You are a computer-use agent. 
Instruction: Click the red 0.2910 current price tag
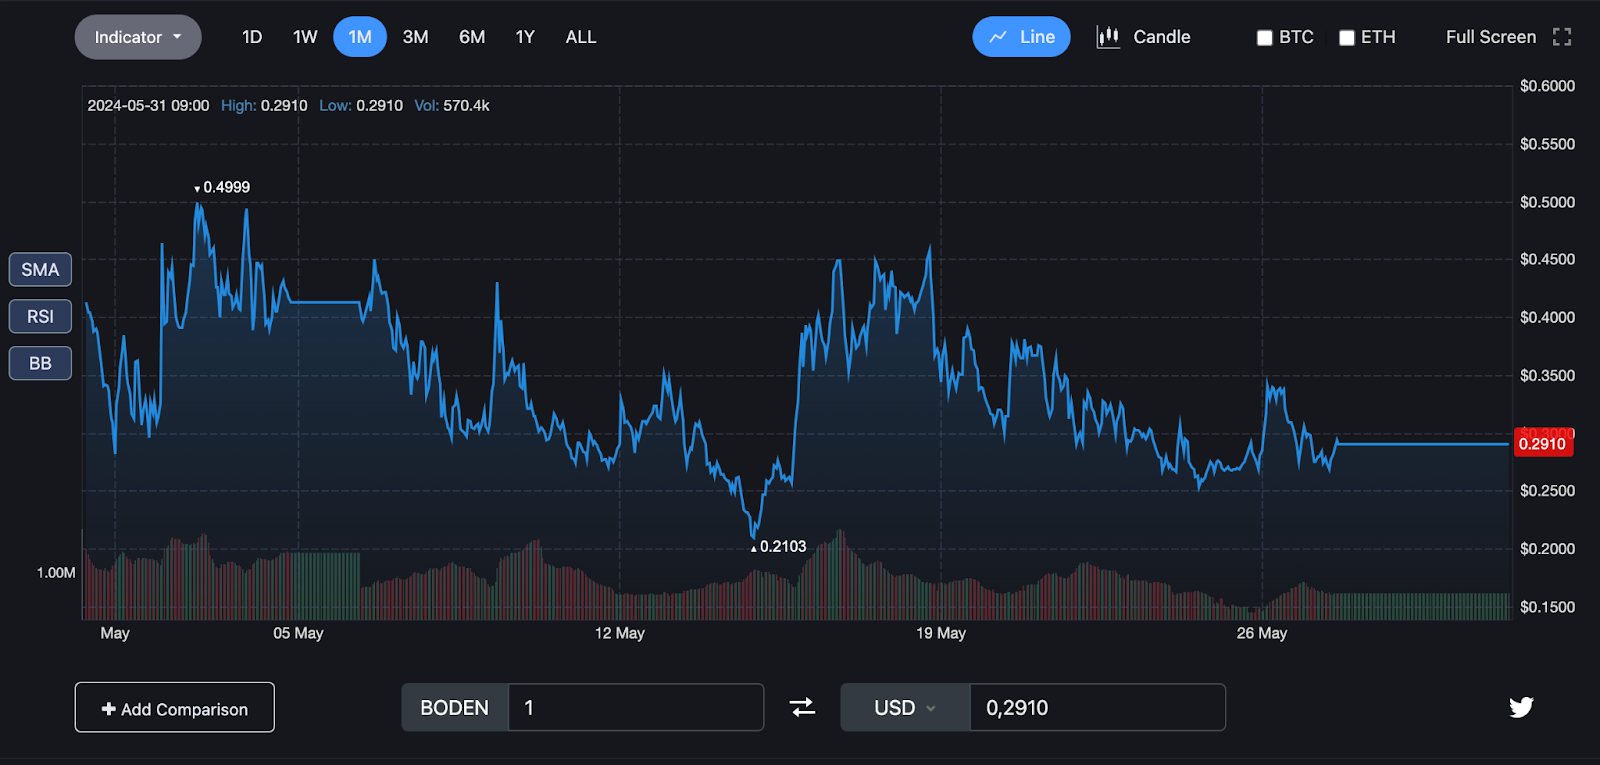point(1543,444)
